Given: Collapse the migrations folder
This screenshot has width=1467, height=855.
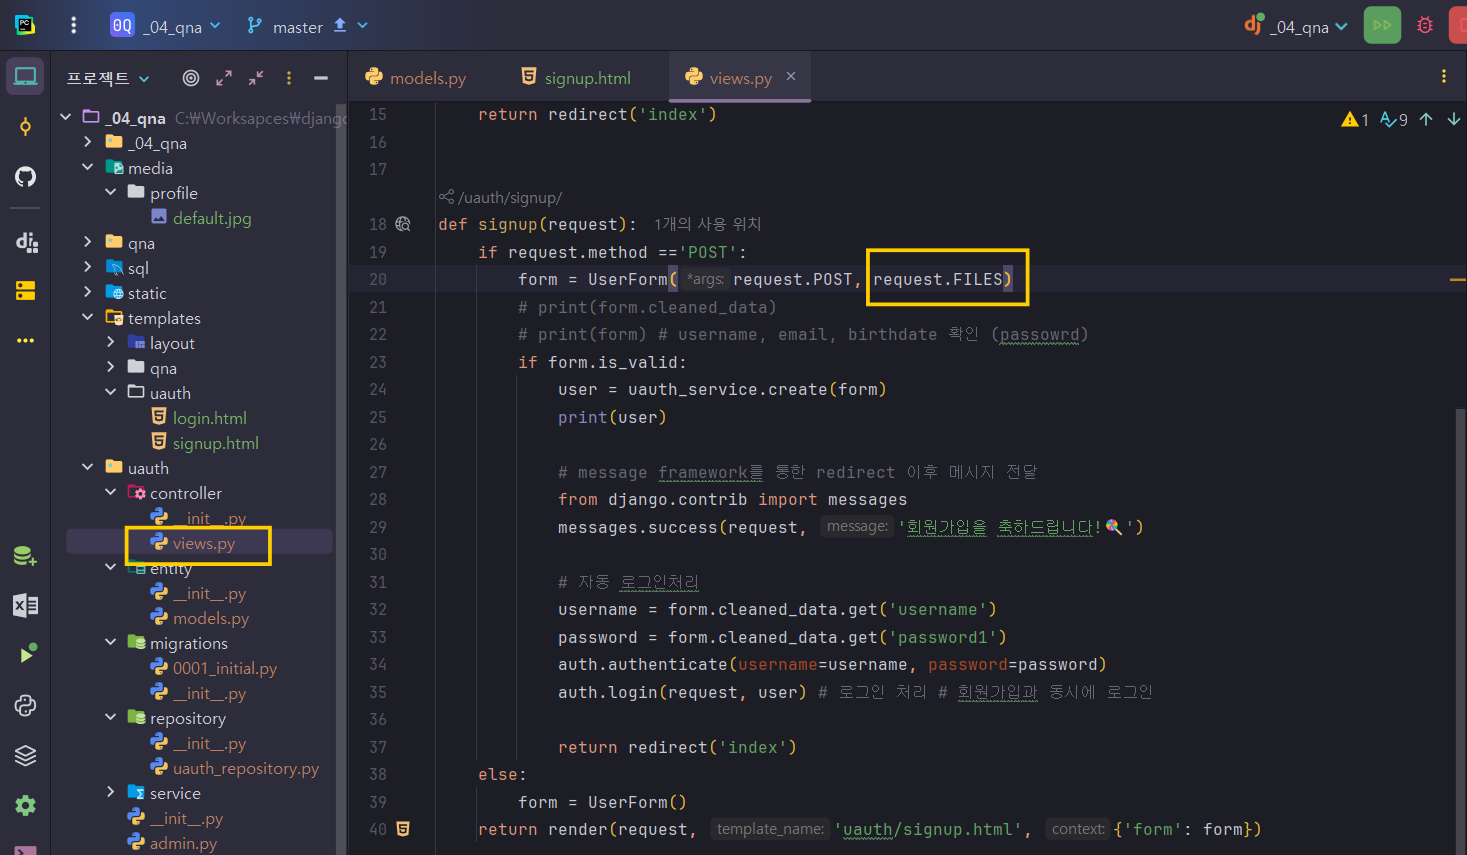Looking at the screenshot, I should click(110, 642).
